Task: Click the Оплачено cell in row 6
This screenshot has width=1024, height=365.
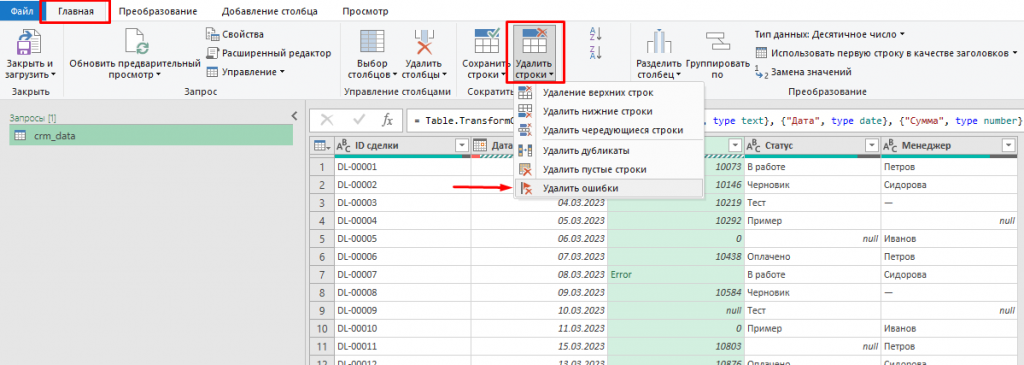Action: click(811, 257)
